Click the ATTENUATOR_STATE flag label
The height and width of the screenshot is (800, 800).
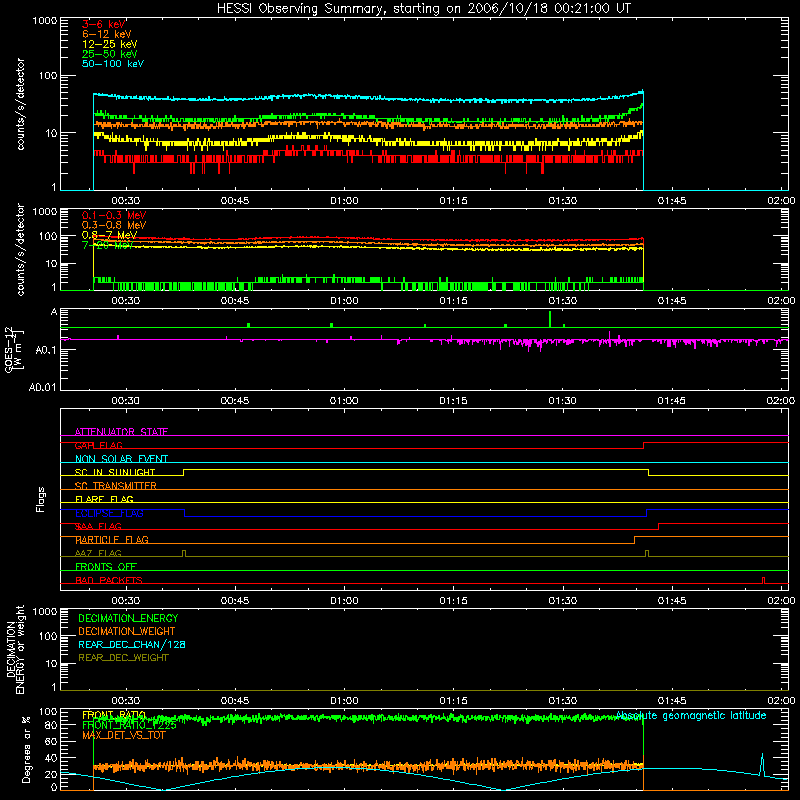pos(121,432)
